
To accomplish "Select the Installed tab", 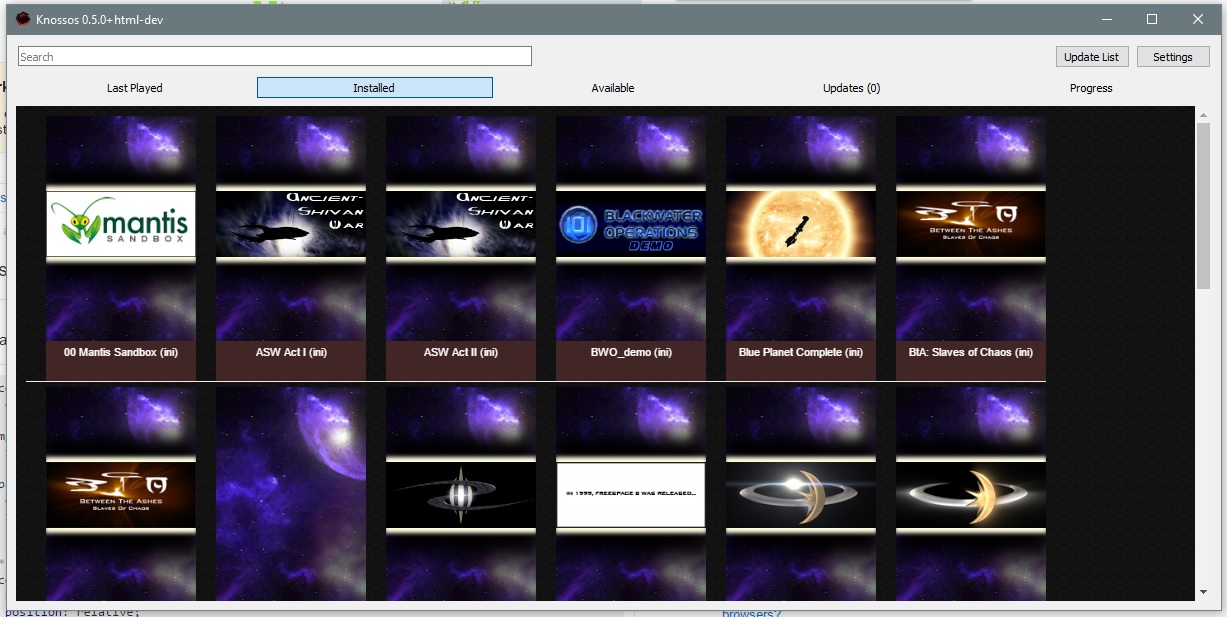I will click(x=375, y=88).
